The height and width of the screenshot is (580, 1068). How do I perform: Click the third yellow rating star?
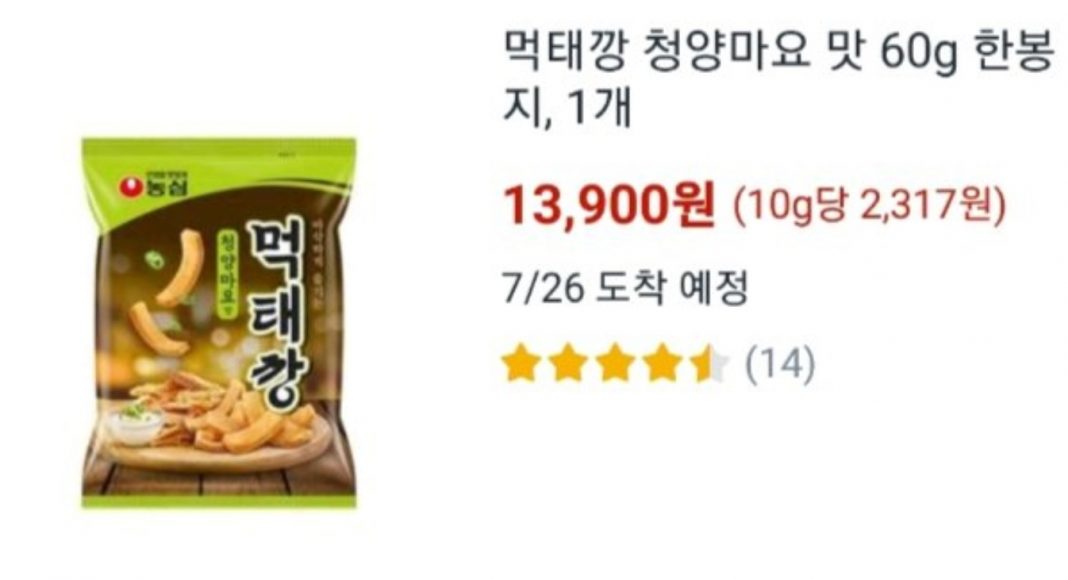tap(616, 363)
